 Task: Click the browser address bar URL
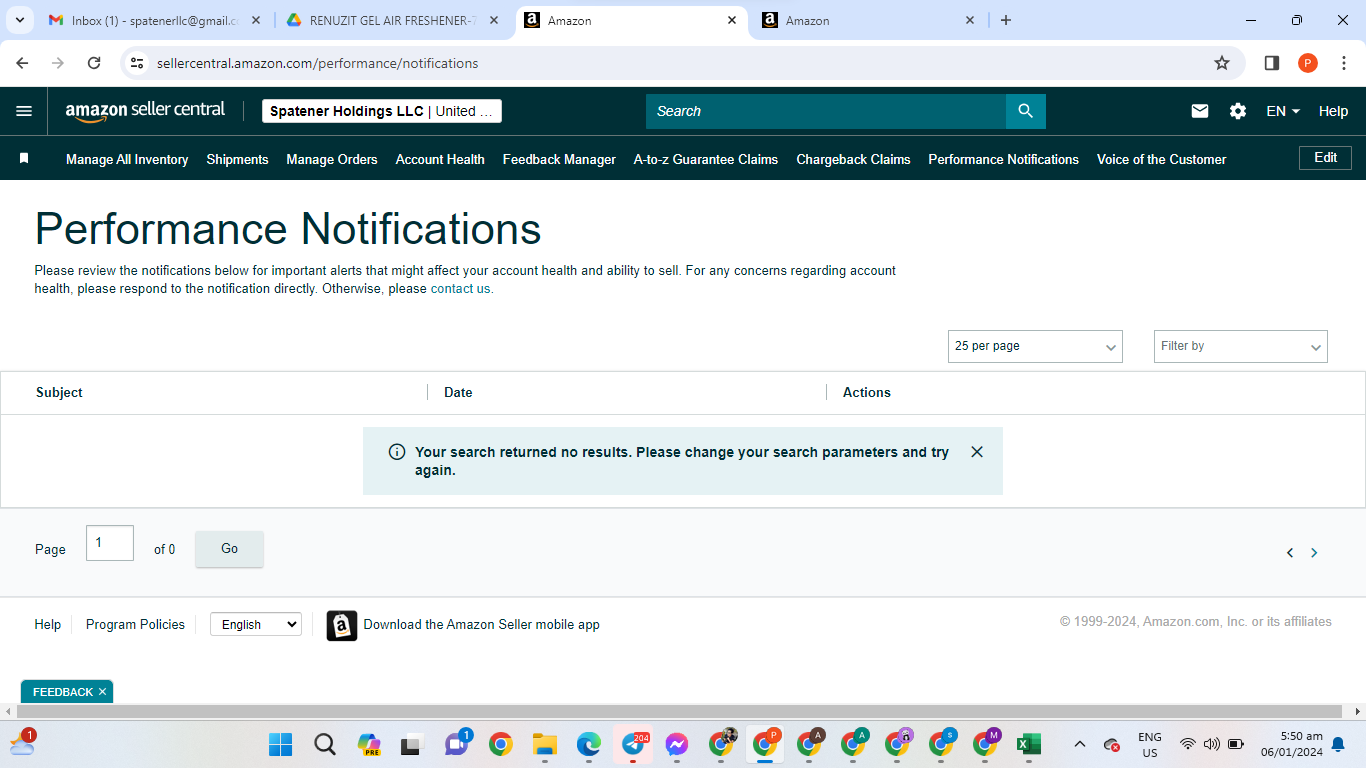point(317,63)
